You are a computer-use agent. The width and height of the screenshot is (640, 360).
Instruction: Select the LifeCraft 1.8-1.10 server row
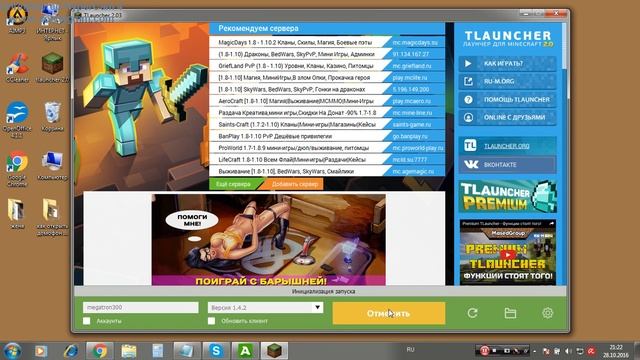pos(327,160)
